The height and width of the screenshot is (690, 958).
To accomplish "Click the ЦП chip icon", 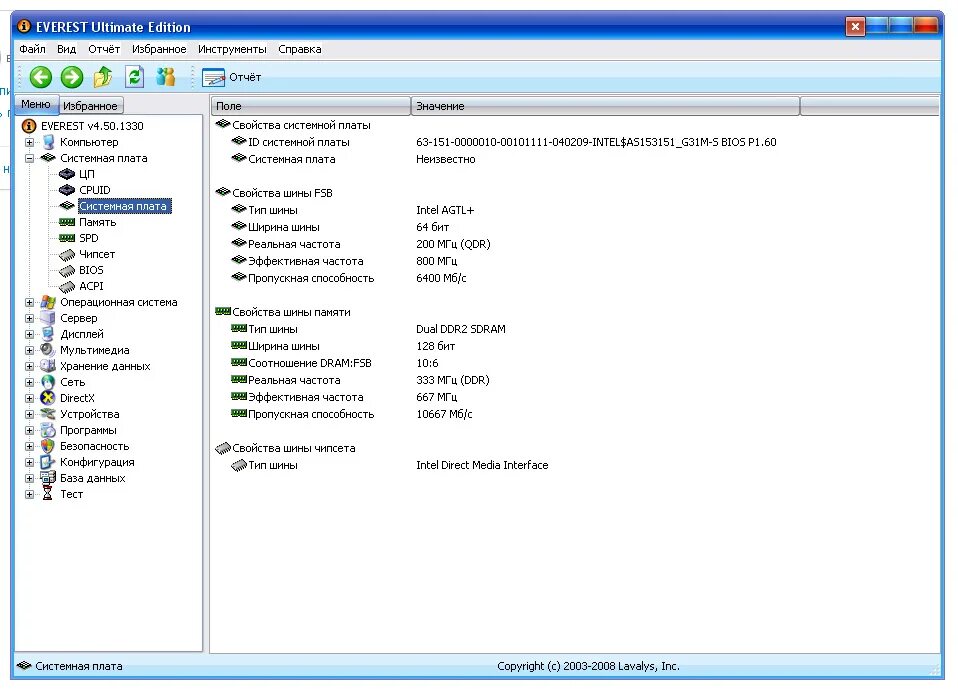I will coord(67,174).
